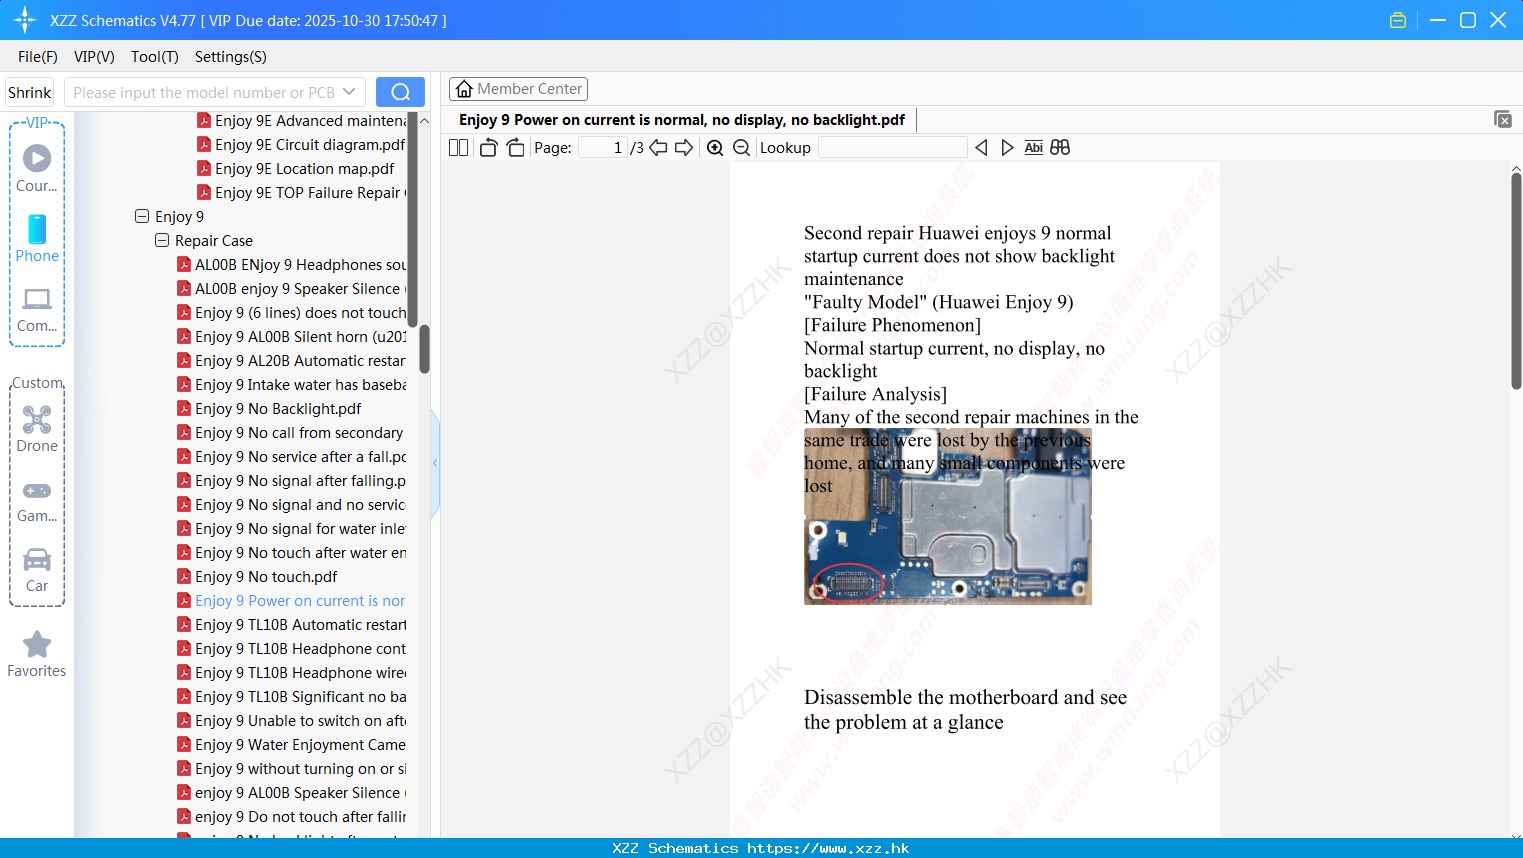Screen dimensions: 1523x858
Task: Open Enjoy 9 Unable to switch on file
Action: 291,721
